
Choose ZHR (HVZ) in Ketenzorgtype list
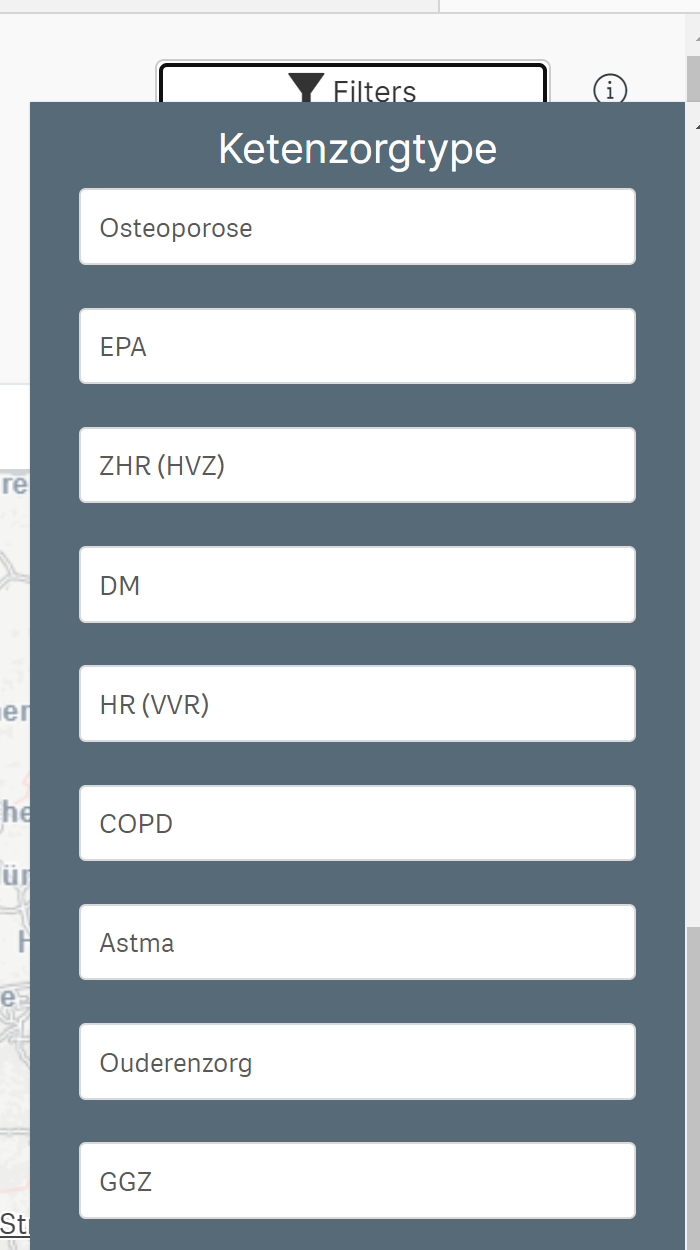pos(357,465)
